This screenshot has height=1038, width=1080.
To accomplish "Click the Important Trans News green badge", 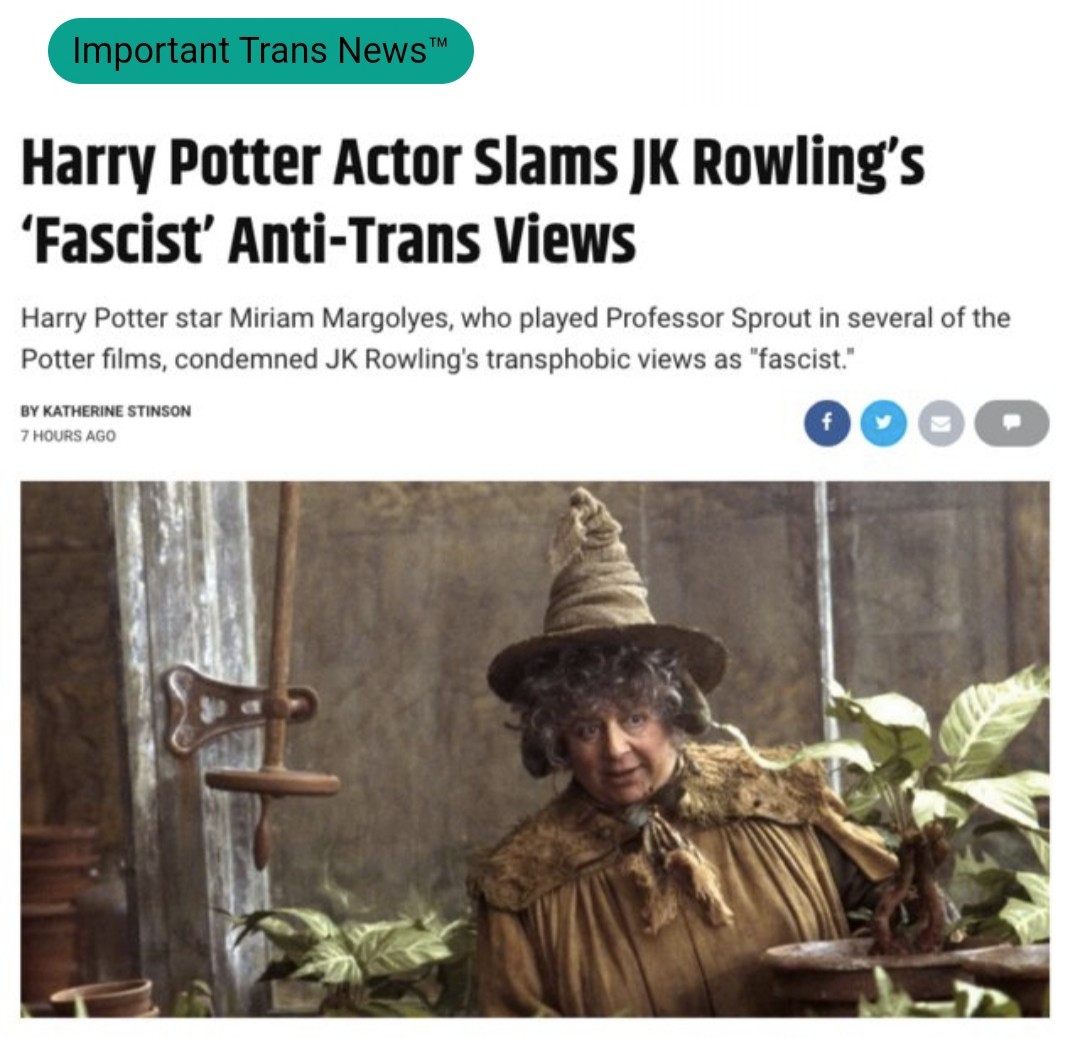I will pyautogui.click(x=260, y=51).
